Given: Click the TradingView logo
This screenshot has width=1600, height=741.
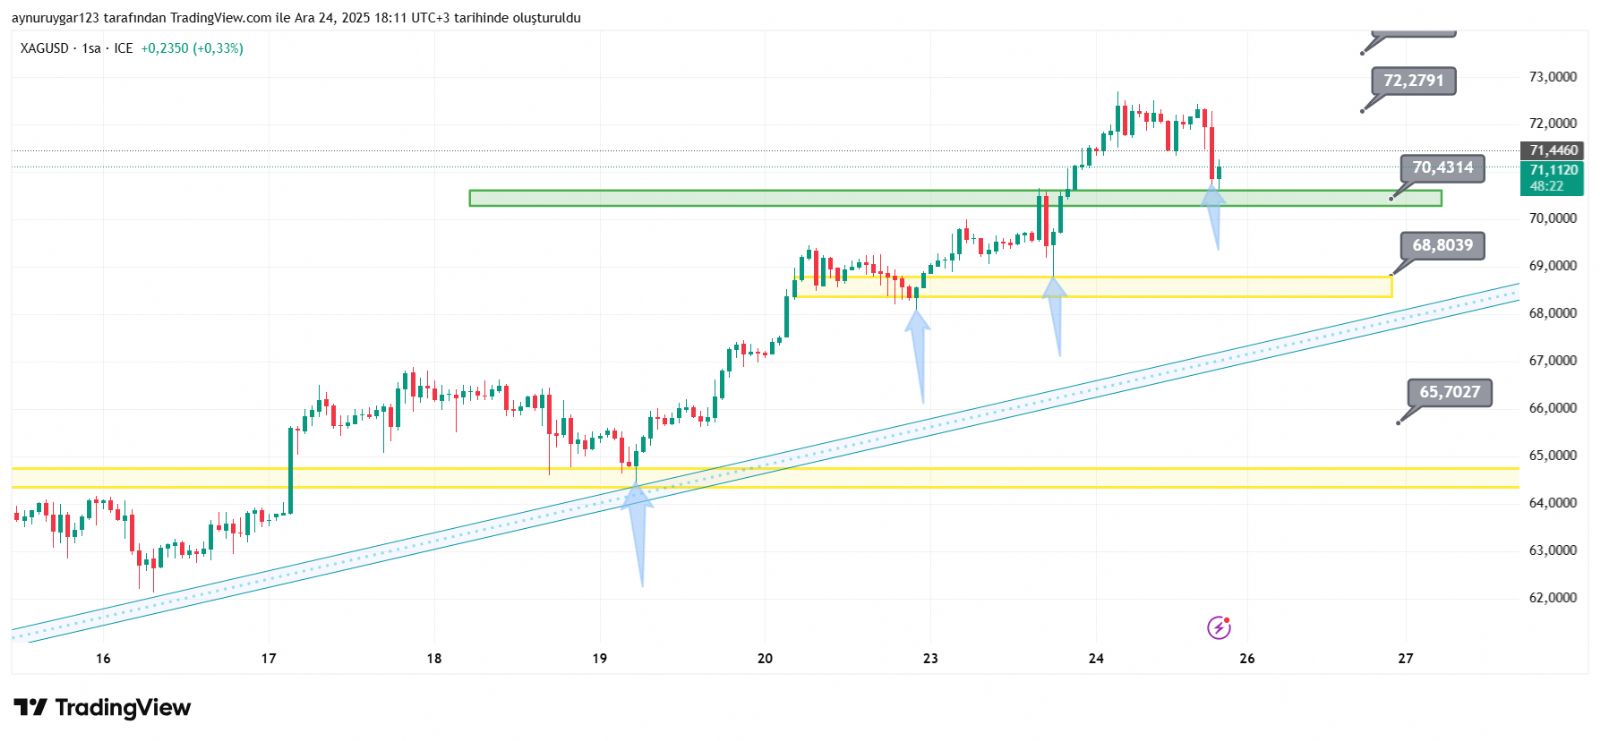Looking at the screenshot, I should 102,708.
